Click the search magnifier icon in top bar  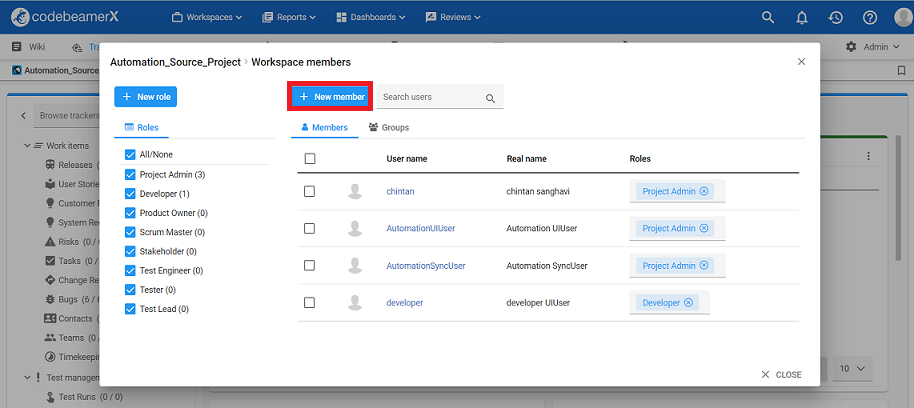tap(768, 17)
